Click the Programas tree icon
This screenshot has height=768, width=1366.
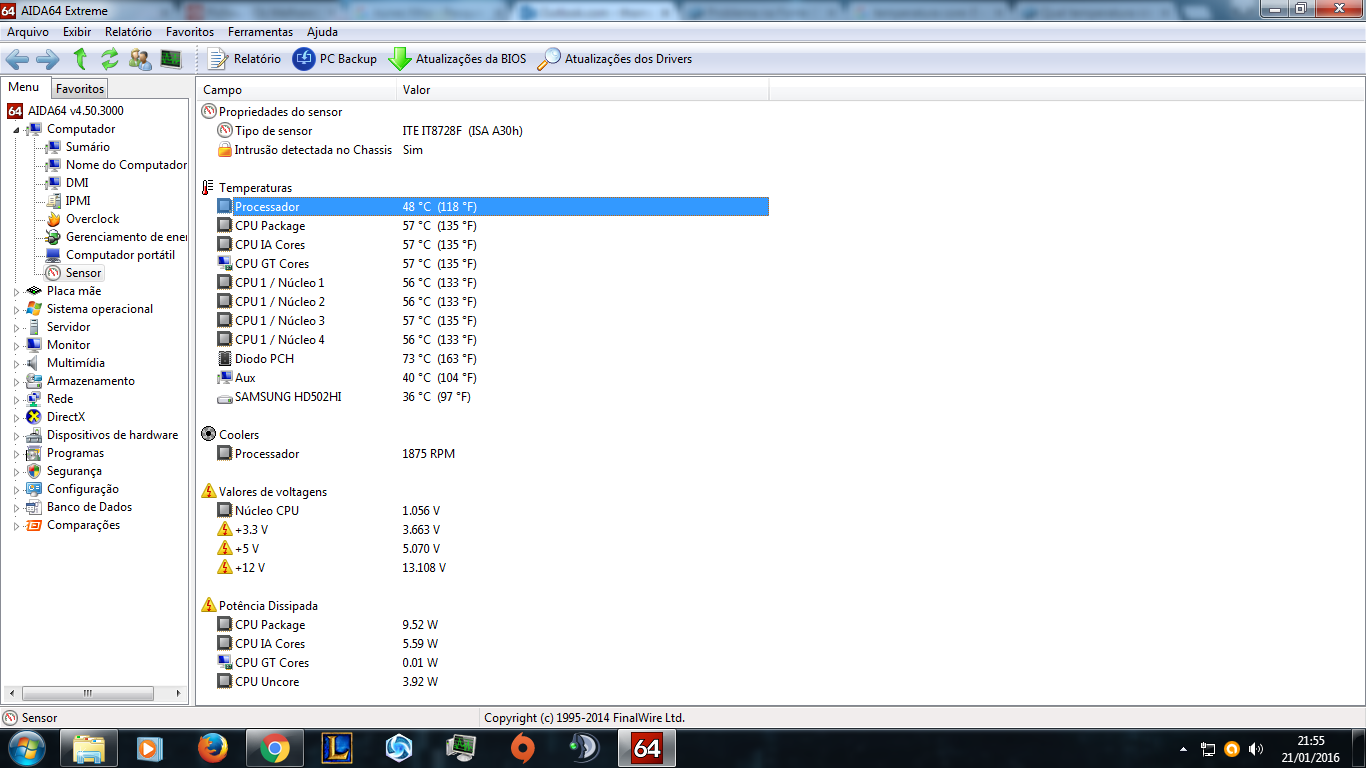34,453
